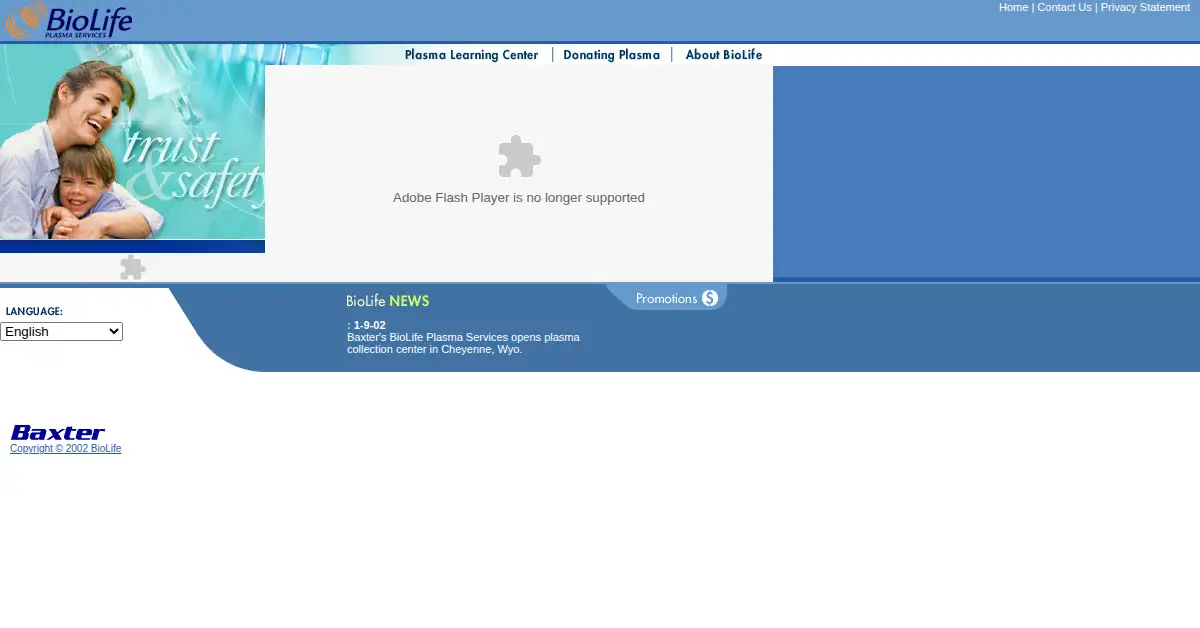Open the language dropdown set to English
Screen dimensions: 1200x628
coord(61,331)
